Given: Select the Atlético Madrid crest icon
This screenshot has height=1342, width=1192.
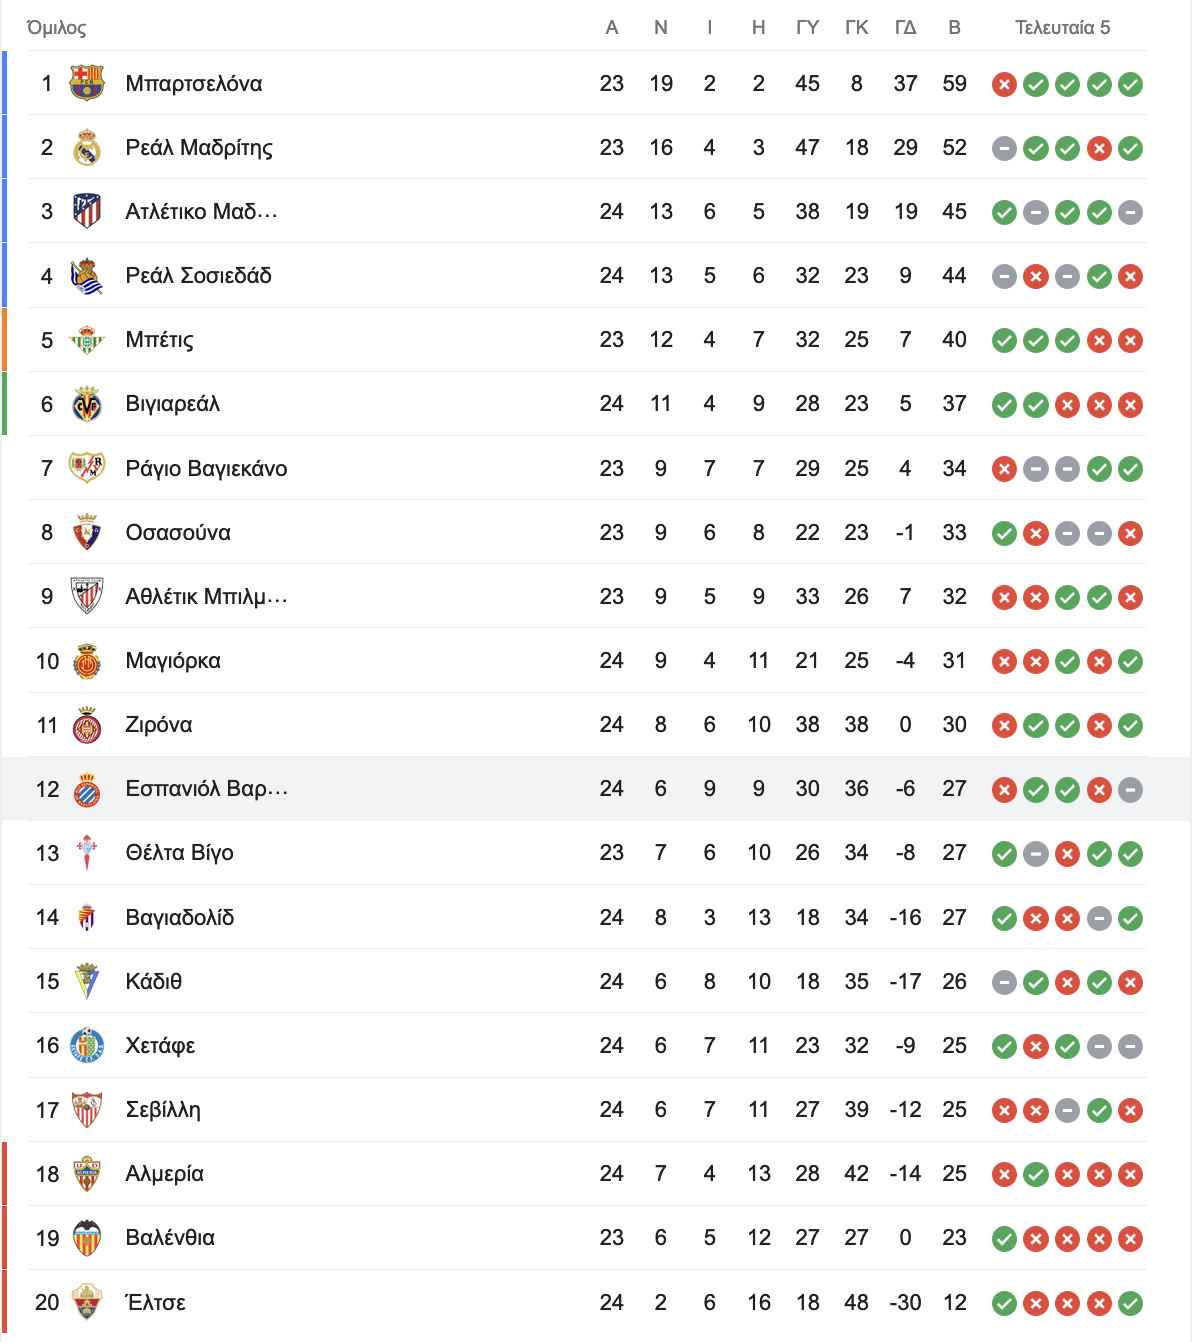Looking at the screenshot, I should [87, 211].
